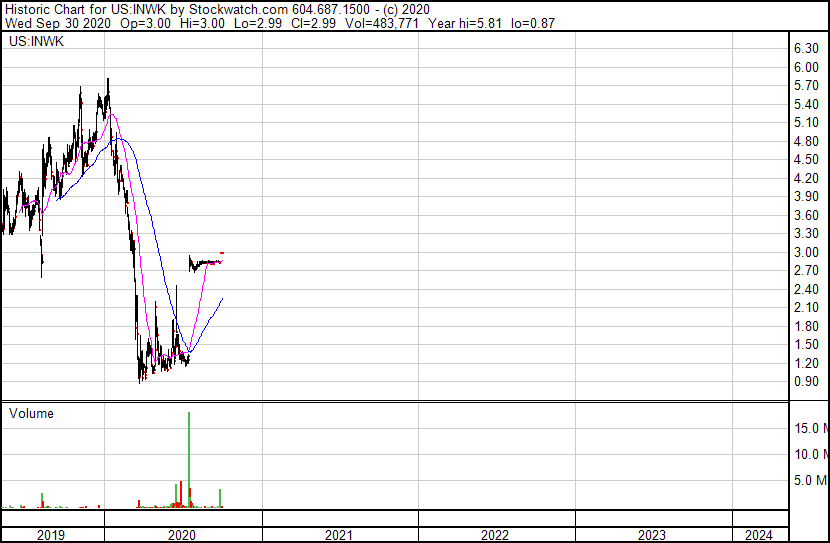Select the 2020 year label on the time axis
The height and width of the screenshot is (543, 830).
[183, 535]
